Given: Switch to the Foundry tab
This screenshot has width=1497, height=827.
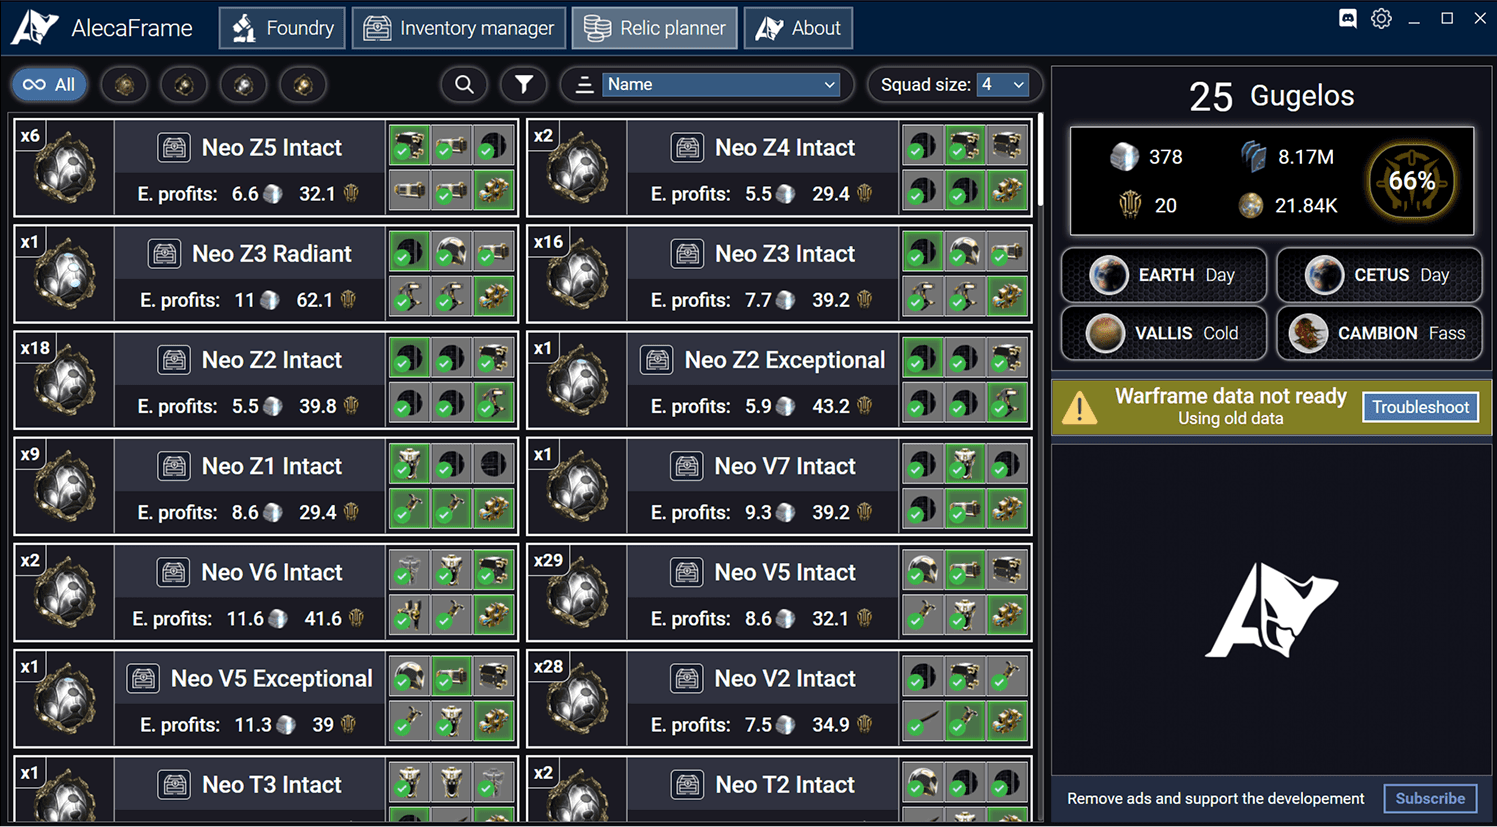Looking at the screenshot, I should (283, 28).
